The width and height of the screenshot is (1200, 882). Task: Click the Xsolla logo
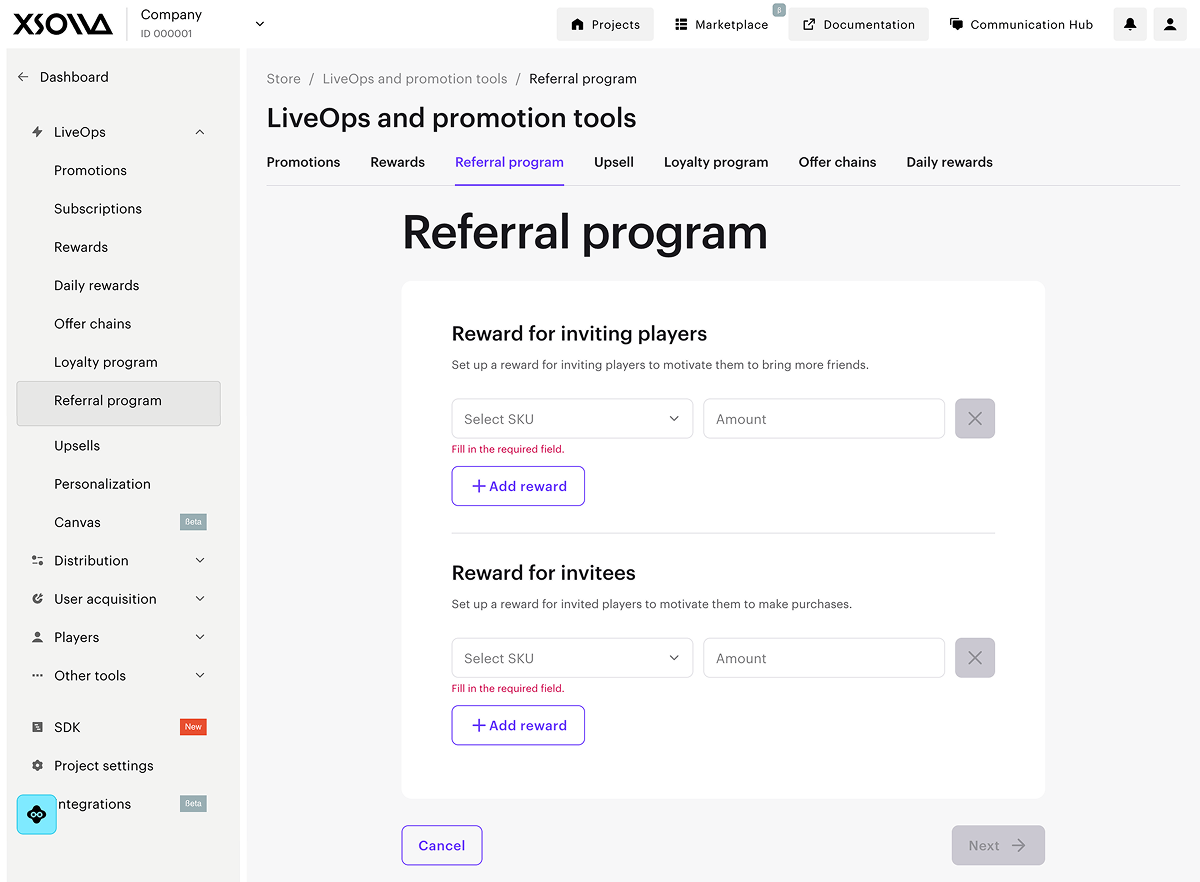tap(62, 24)
